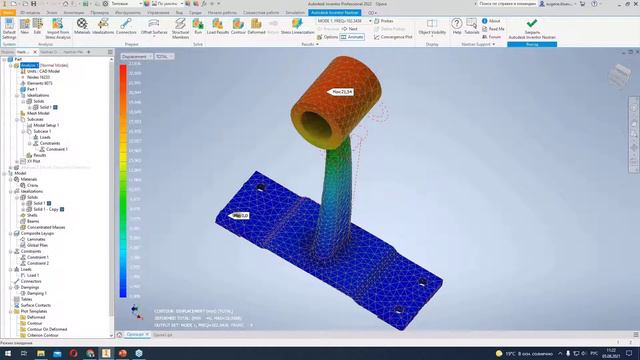Open the Connectors tool
Image resolution: width=640 pixels, height=360 pixels.
pos(126,27)
